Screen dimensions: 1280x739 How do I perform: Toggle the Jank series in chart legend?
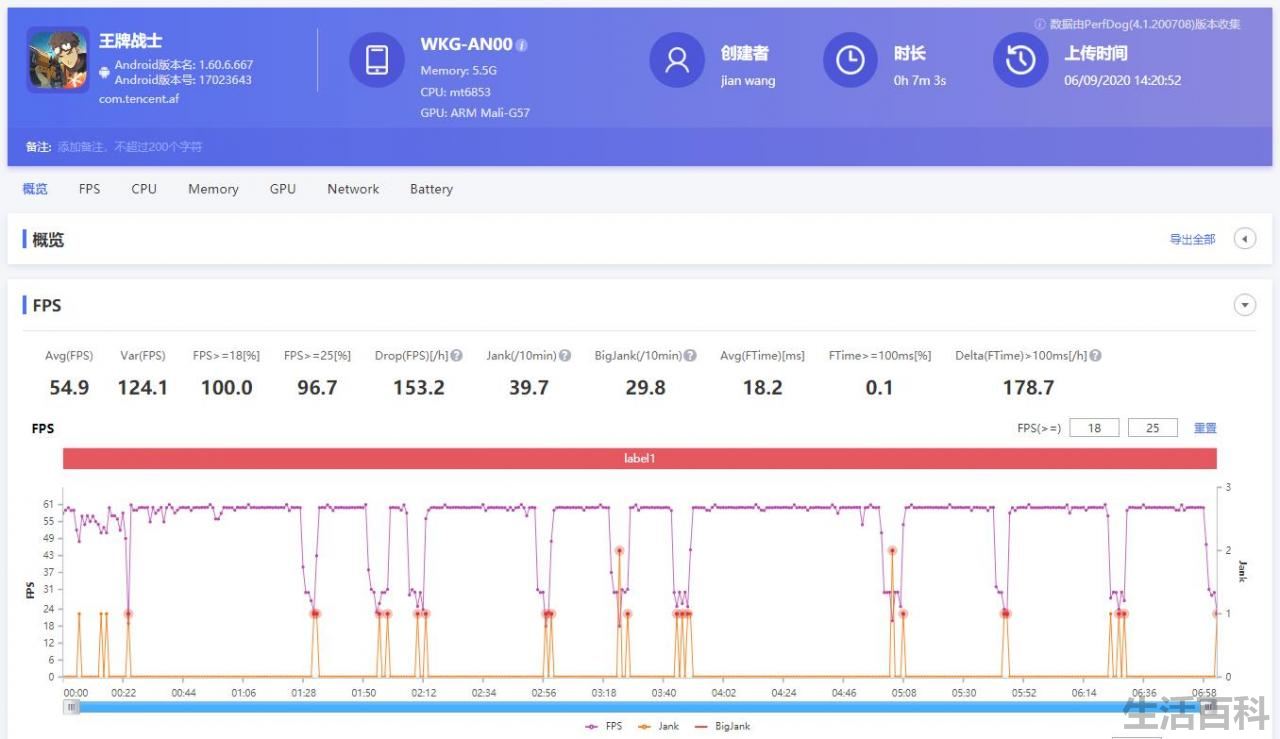tap(657, 726)
